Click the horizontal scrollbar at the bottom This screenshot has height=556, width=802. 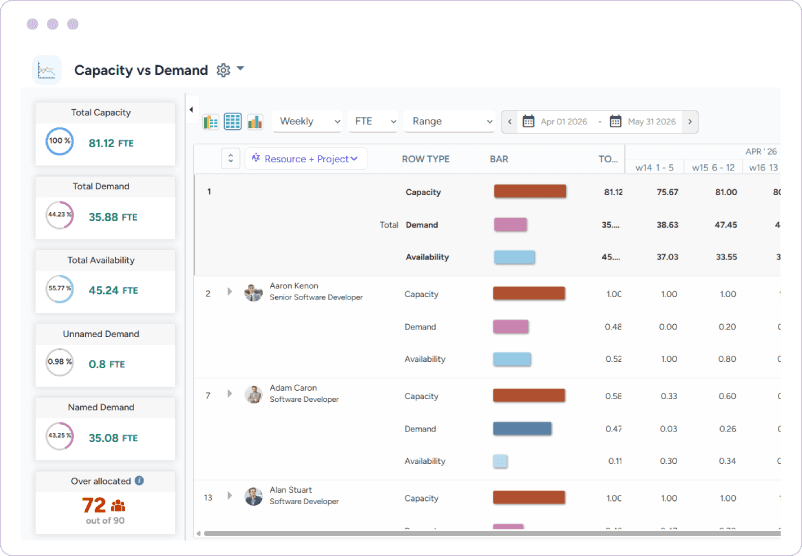click(492, 533)
